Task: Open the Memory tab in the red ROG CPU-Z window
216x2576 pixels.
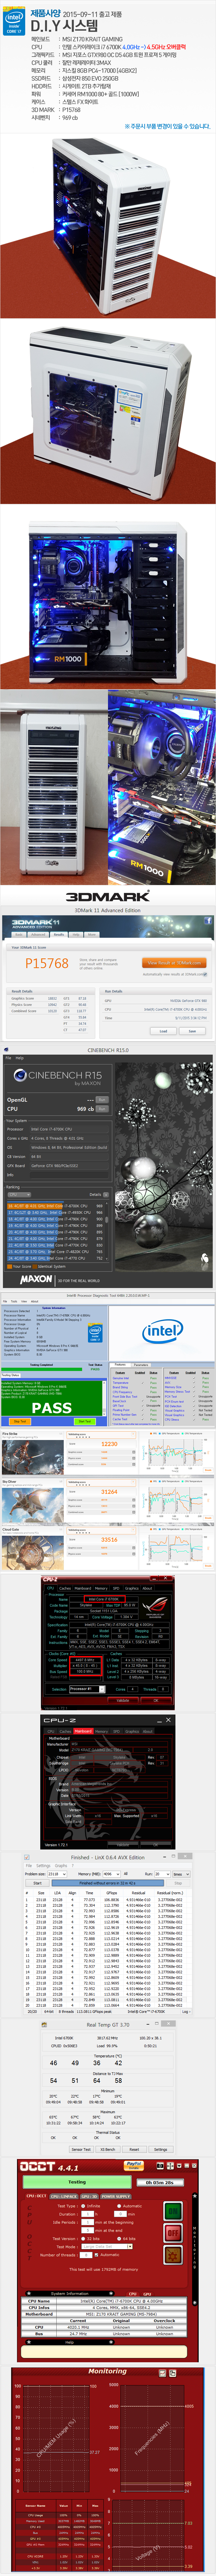Action: coord(101,1588)
